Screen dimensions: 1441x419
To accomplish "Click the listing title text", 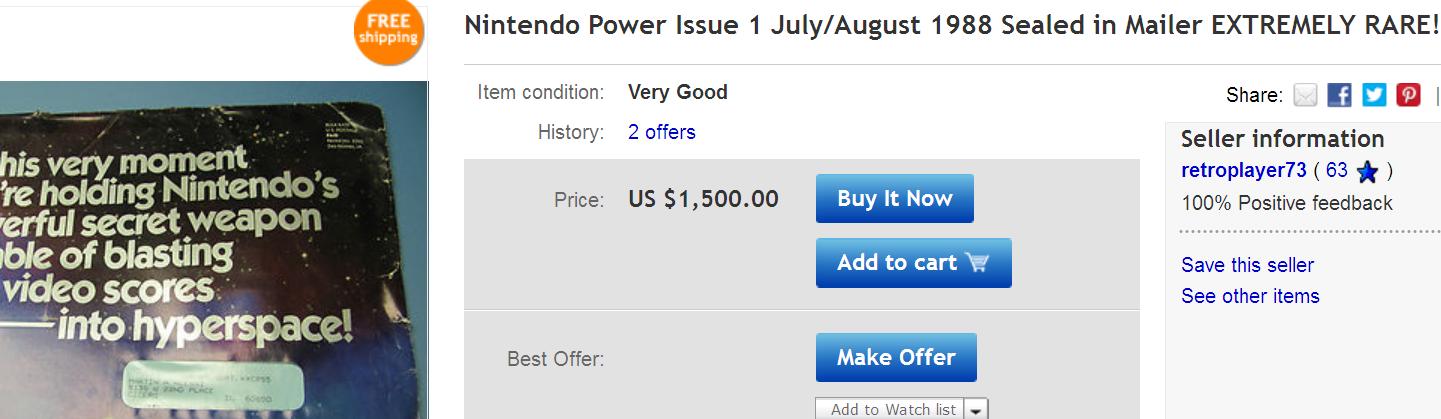I will click(x=951, y=26).
